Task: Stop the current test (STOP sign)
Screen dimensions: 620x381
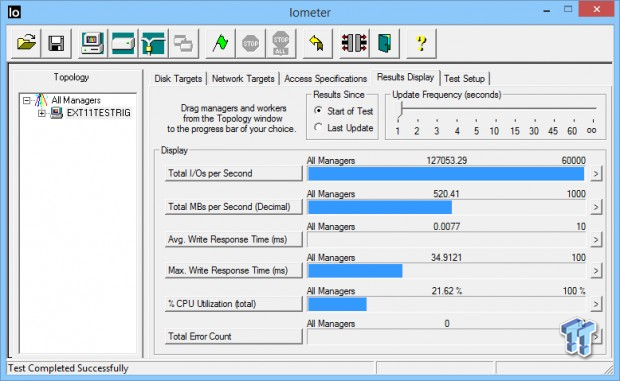Action: tap(250, 43)
